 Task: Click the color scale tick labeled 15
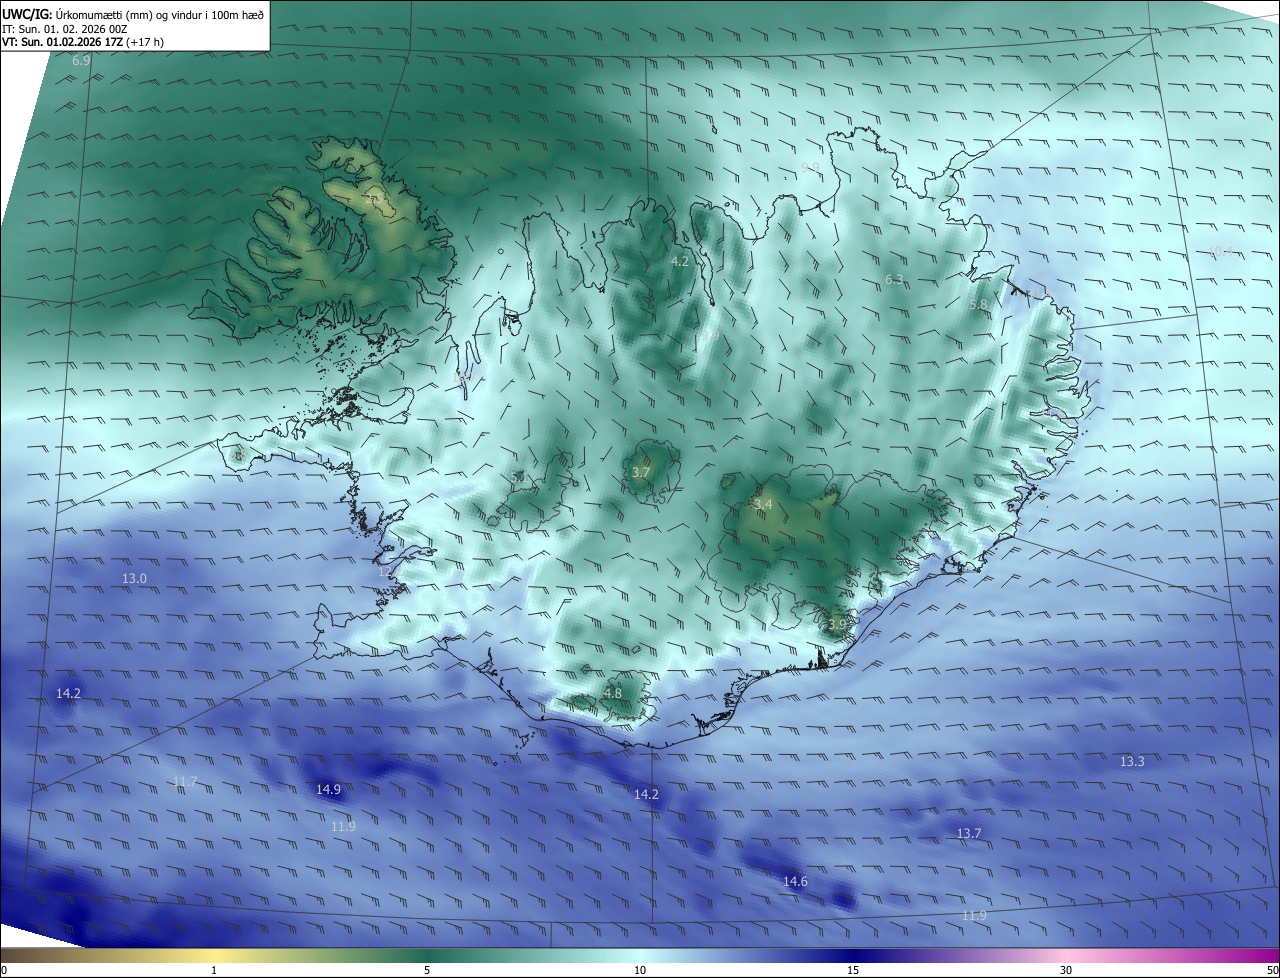(x=853, y=970)
